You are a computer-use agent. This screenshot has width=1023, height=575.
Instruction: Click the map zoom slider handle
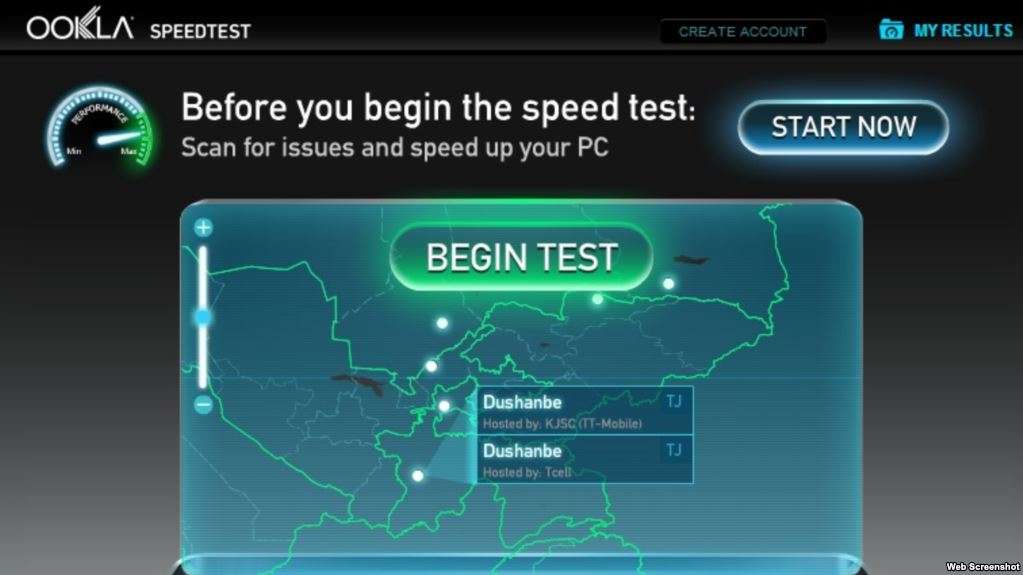tap(203, 317)
